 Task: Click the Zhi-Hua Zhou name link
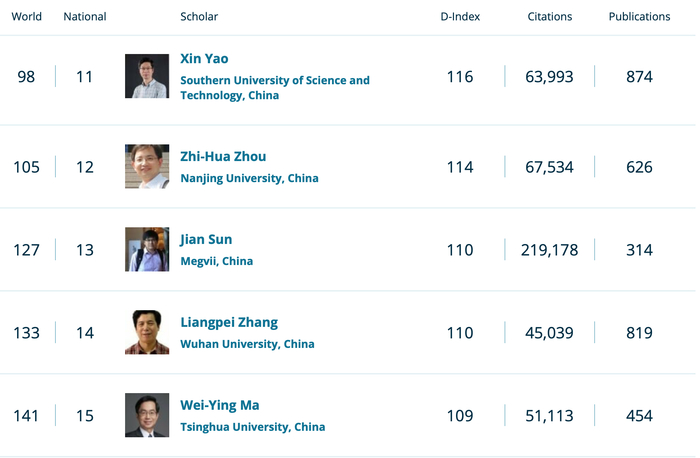[223, 156]
